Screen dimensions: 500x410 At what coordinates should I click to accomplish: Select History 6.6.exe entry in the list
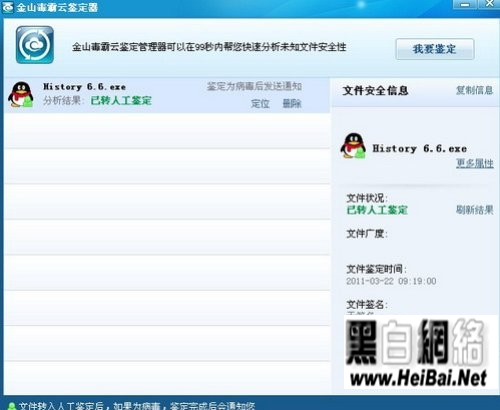pyautogui.click(x=167, y=95)
